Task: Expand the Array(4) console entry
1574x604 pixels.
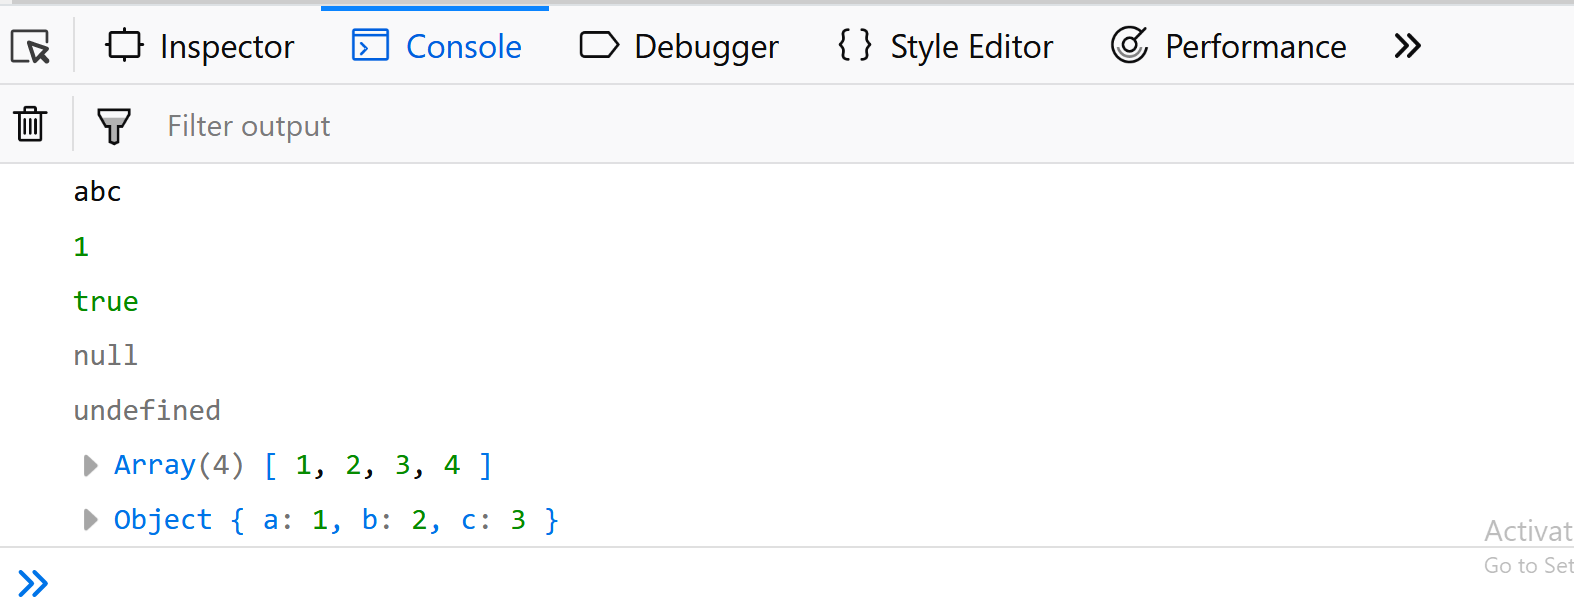Action: pyautogui.click(x=89, y=464)
